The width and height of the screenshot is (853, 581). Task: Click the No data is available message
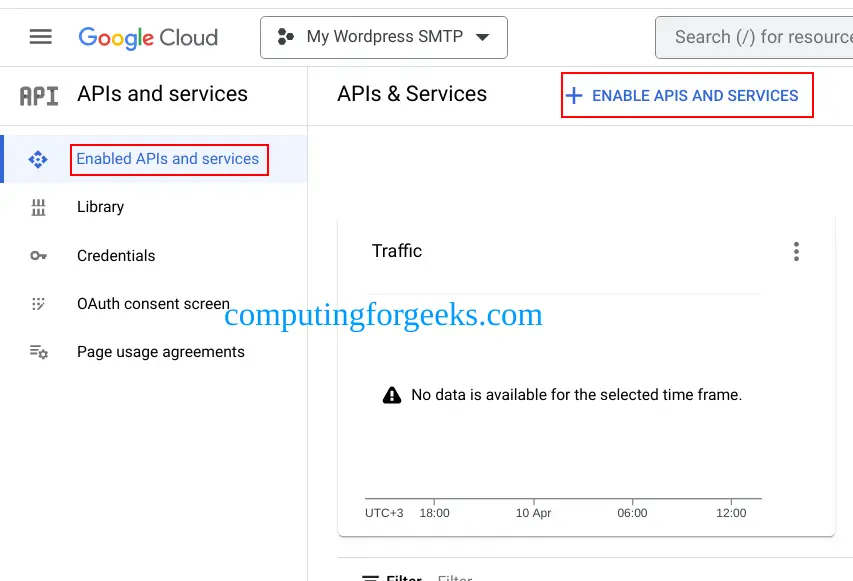coord(577,394)
